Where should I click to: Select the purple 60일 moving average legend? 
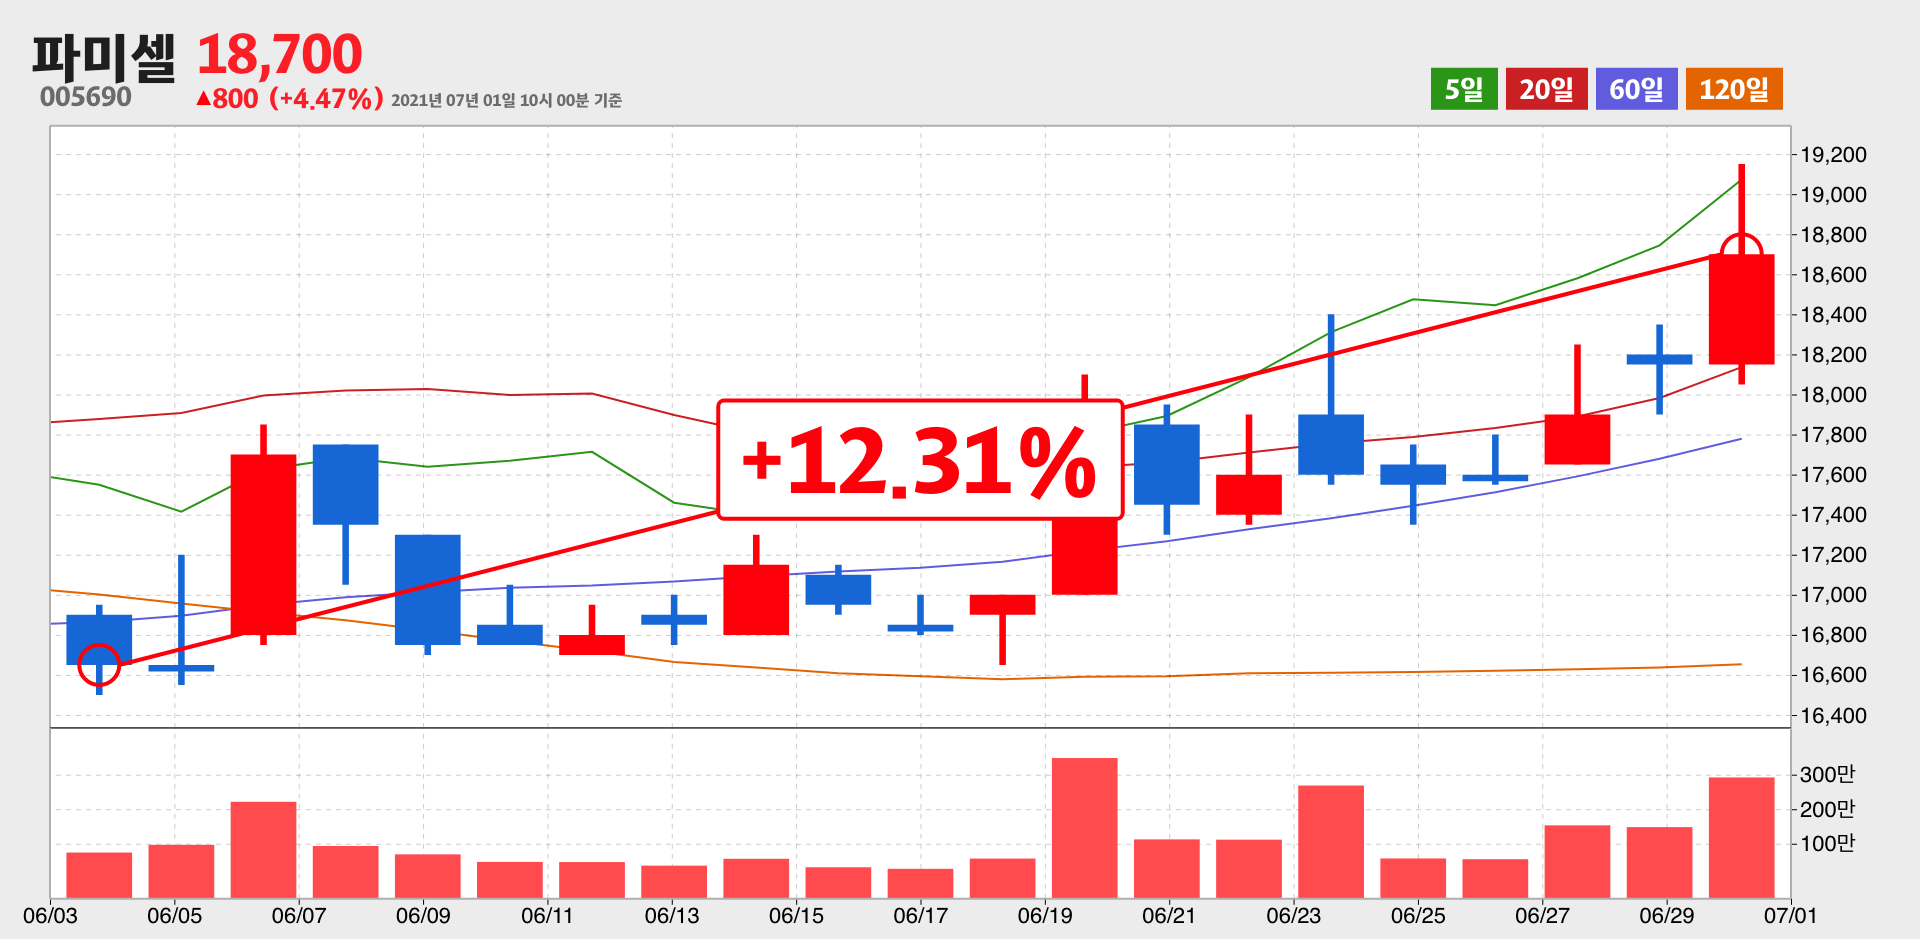pos(1636,89)
